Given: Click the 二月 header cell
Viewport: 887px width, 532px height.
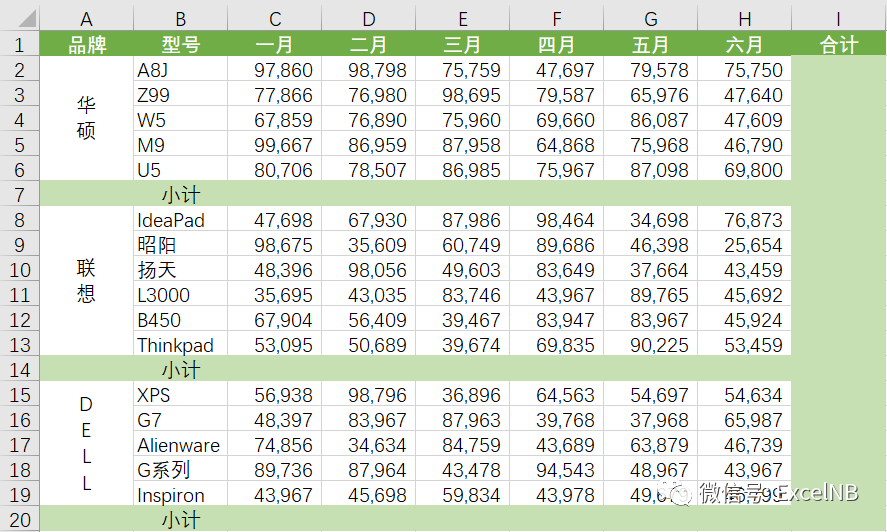Looking at the screenshot, I should (369, 44).
